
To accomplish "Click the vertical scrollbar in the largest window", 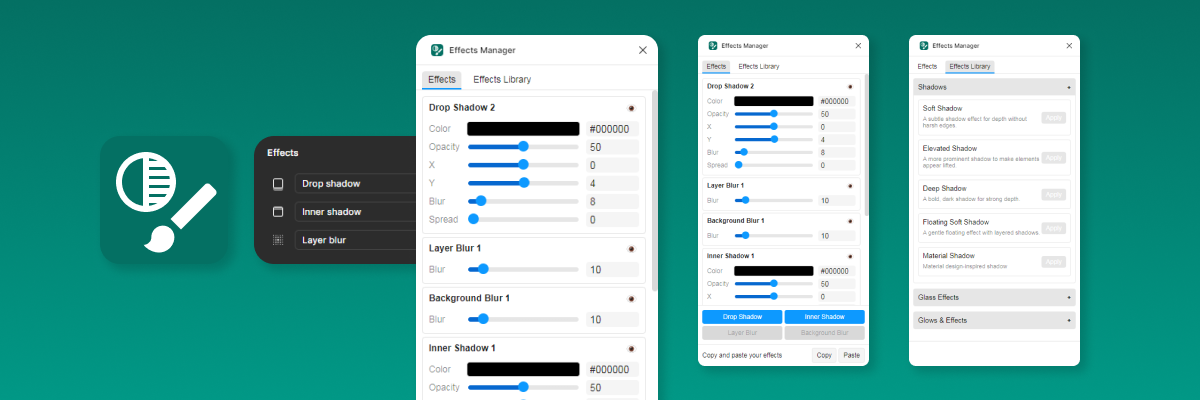I will coord(654,190).
